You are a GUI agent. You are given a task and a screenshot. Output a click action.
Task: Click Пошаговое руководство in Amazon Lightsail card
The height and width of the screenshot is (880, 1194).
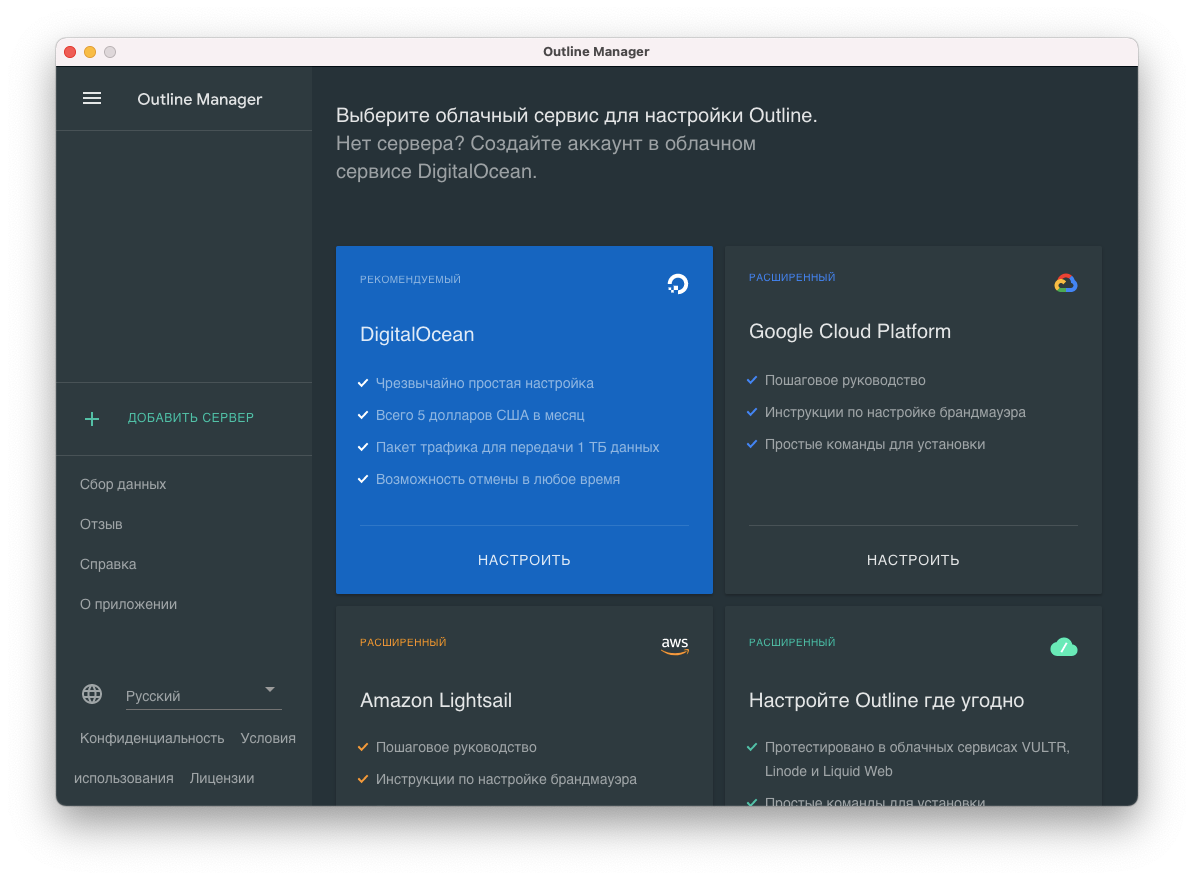pos(456,748)
